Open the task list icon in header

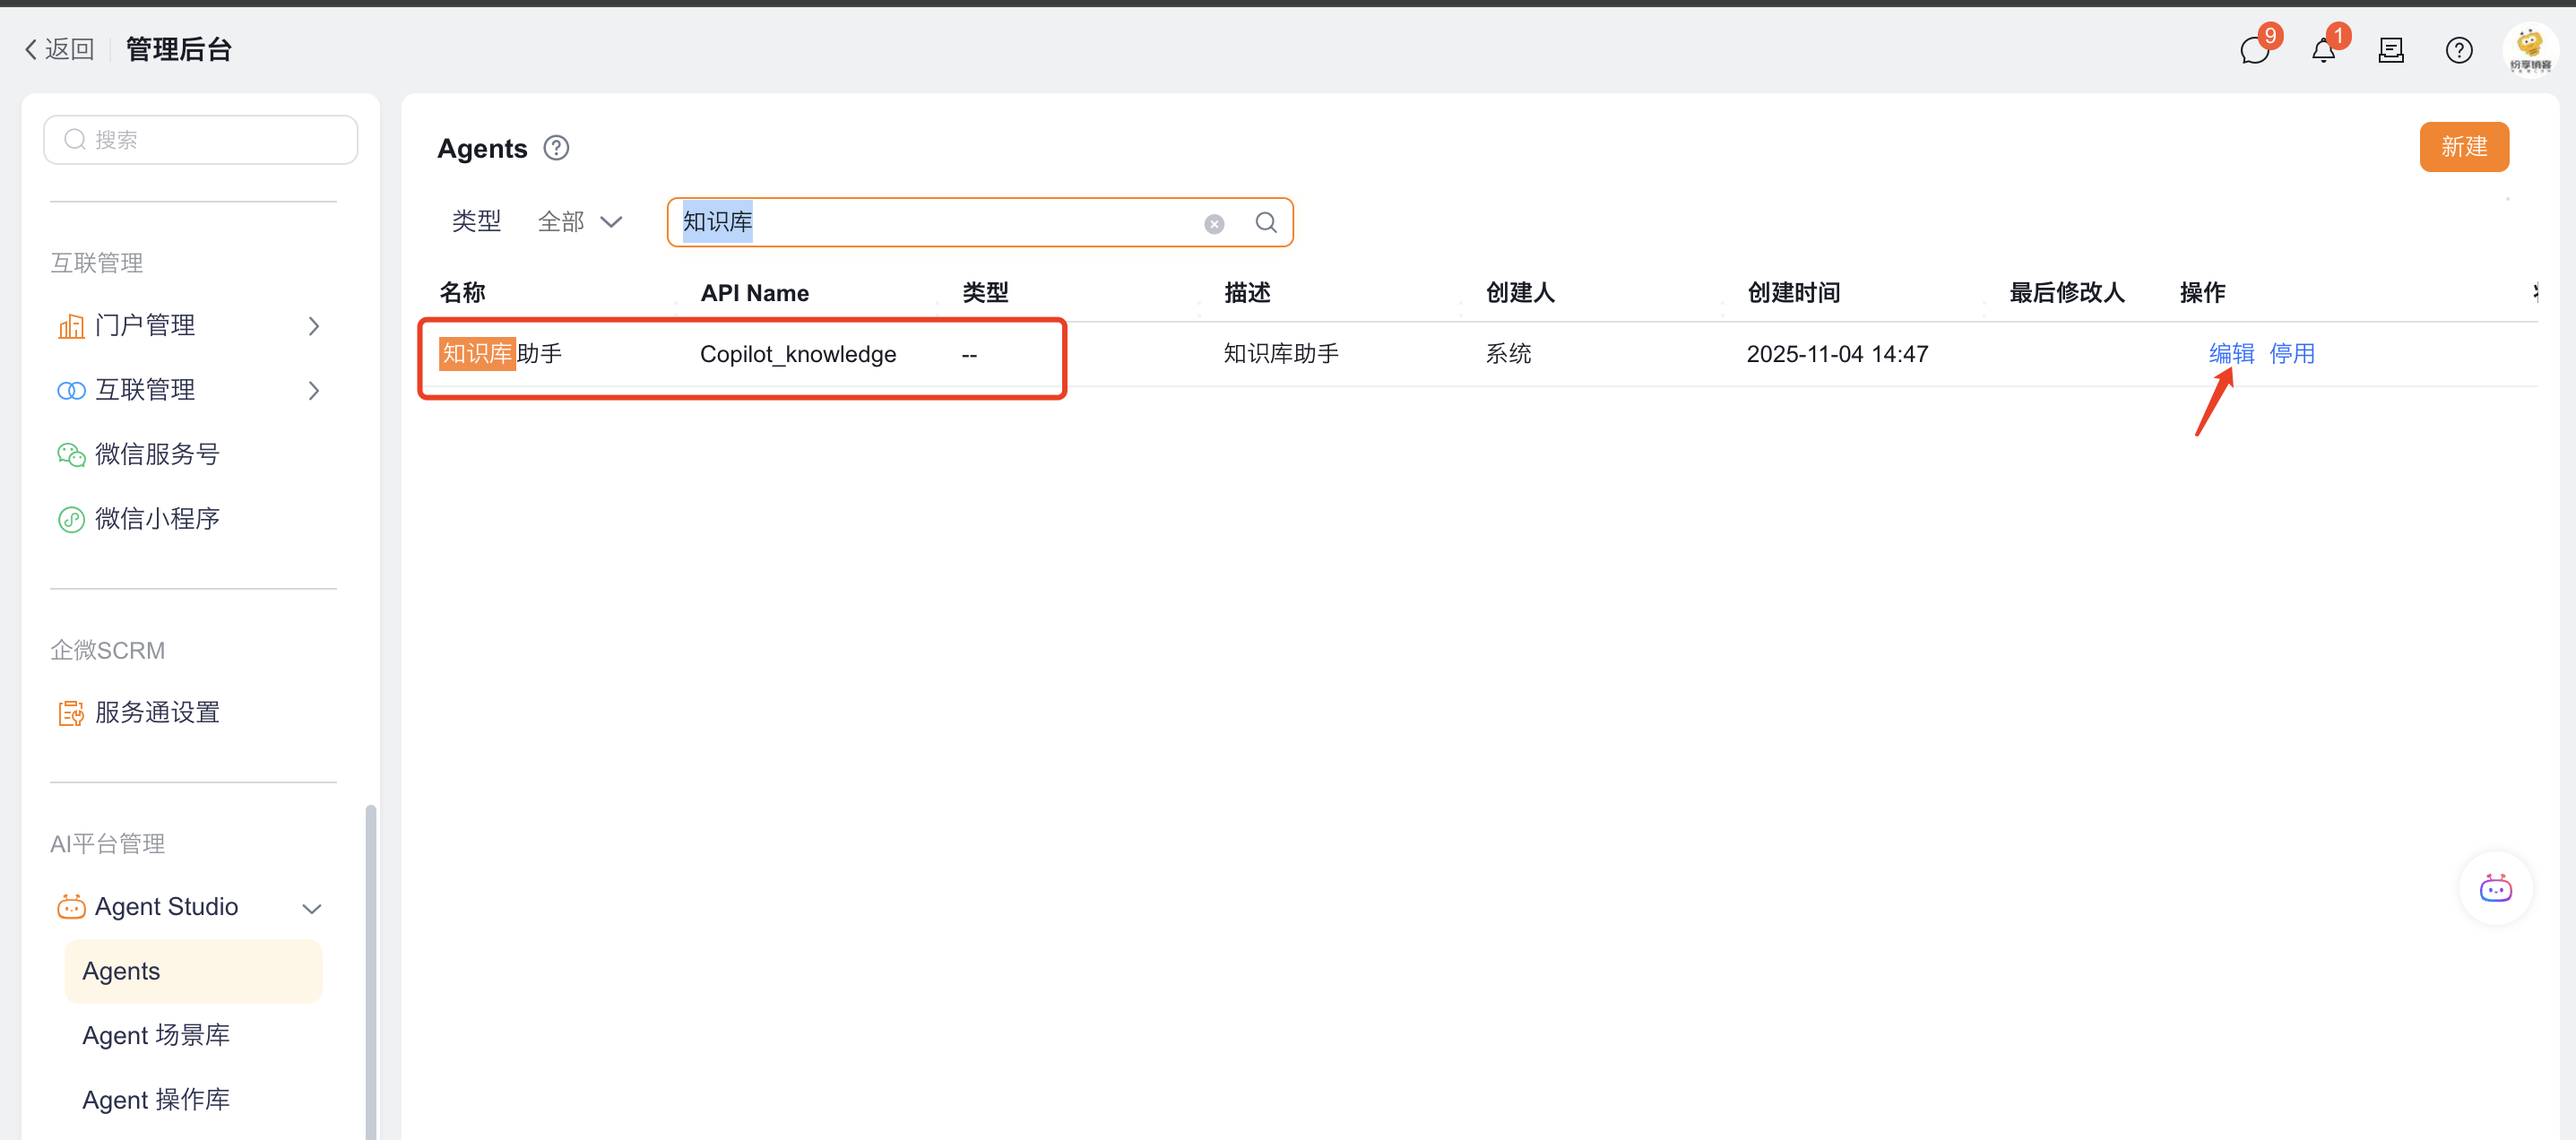2390,50
